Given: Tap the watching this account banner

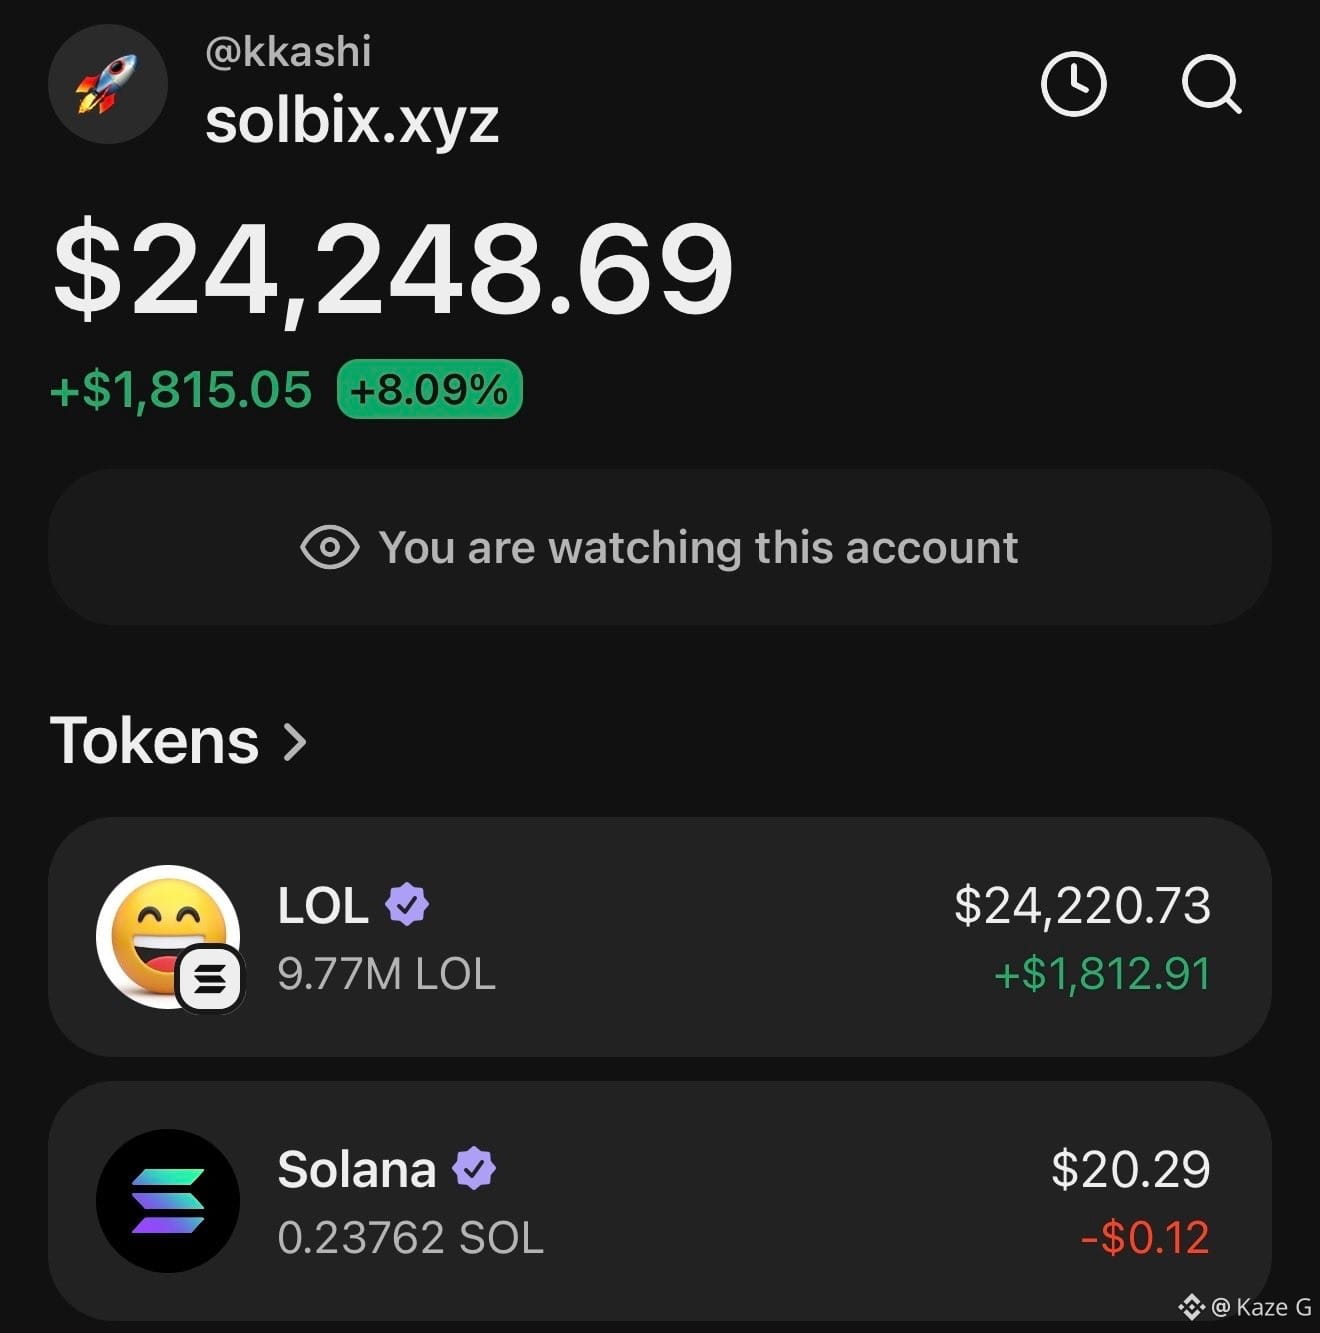Looking at the screenshot, I should click(660, 548).
